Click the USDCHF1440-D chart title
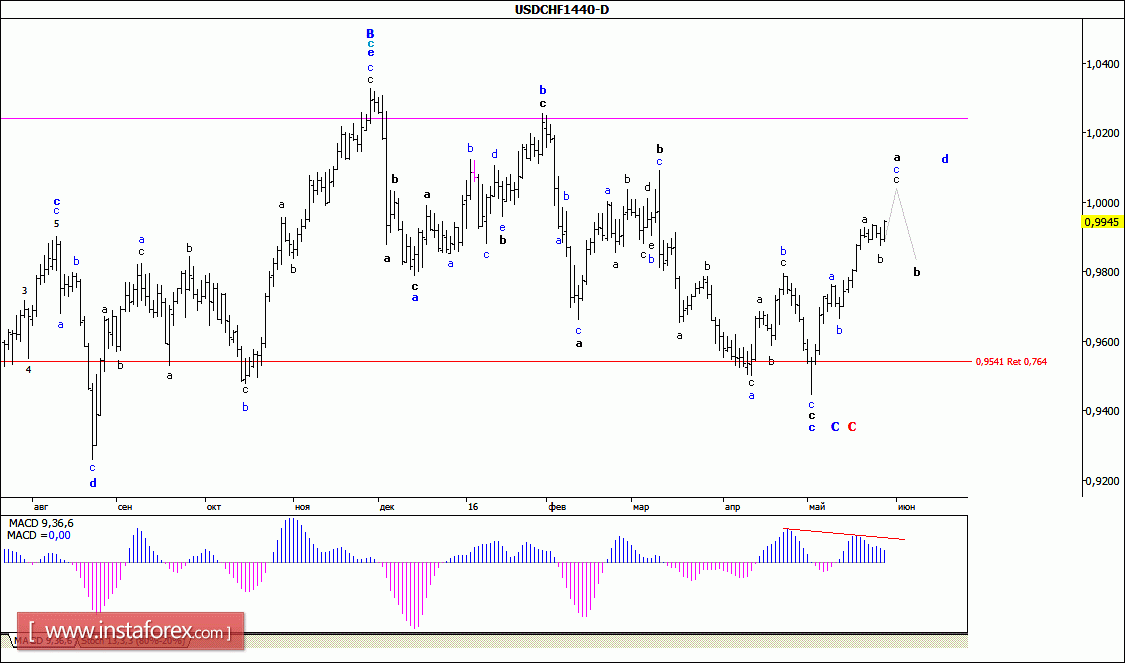This screenshot has width=1125, height=663. 562,10
